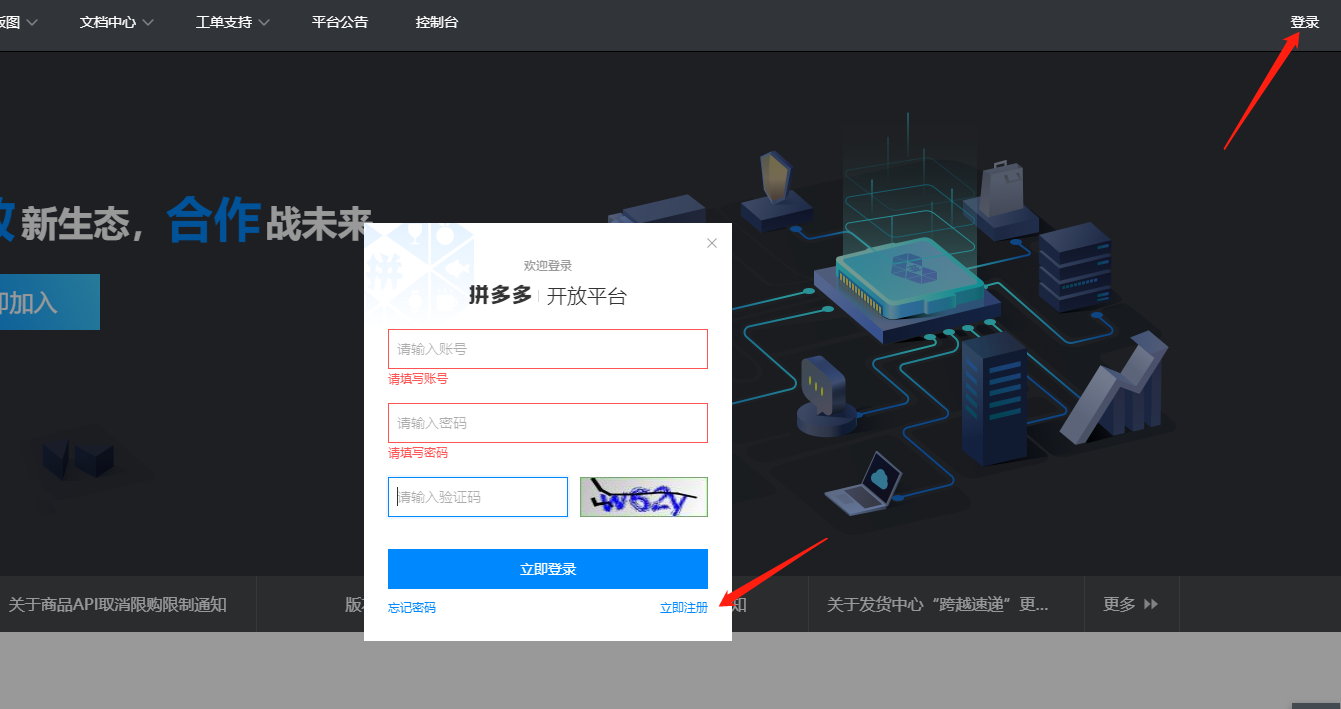Screen dimensions: 1341x709
Task: Refresh the captcha image
Action: coord(644,497)
